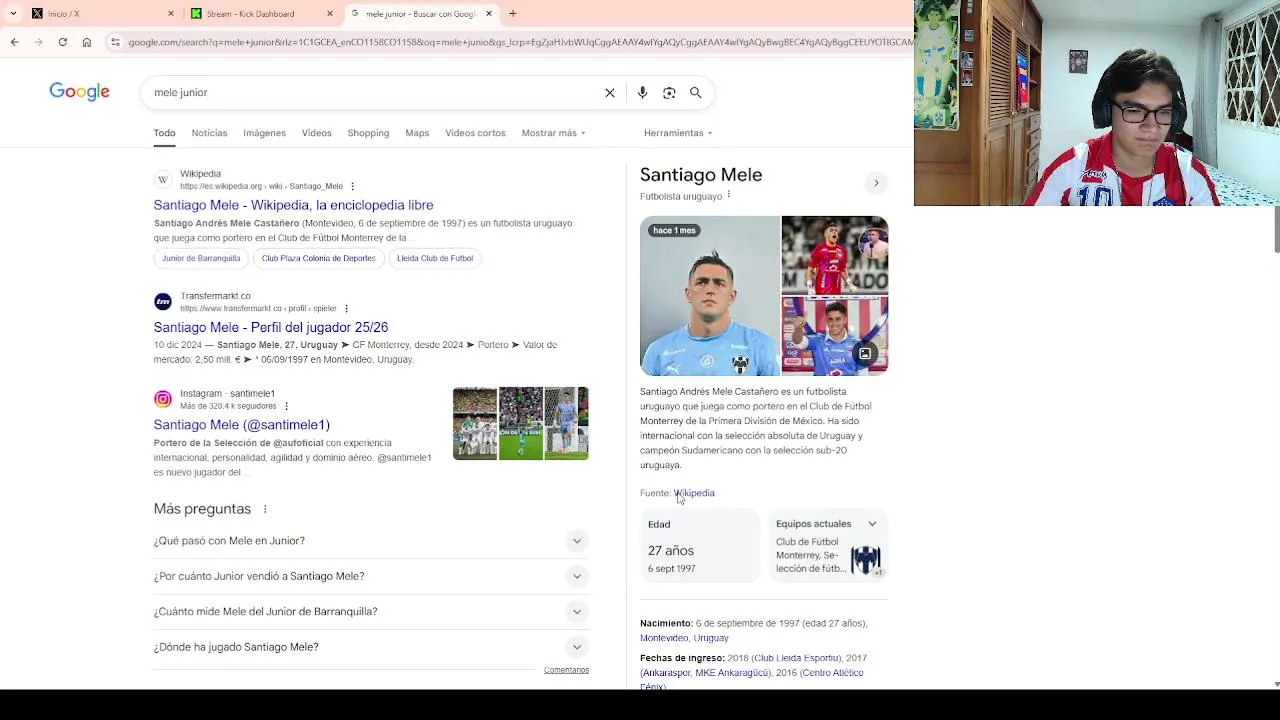Click the Comentarios feedback link

tap(566, 670)
